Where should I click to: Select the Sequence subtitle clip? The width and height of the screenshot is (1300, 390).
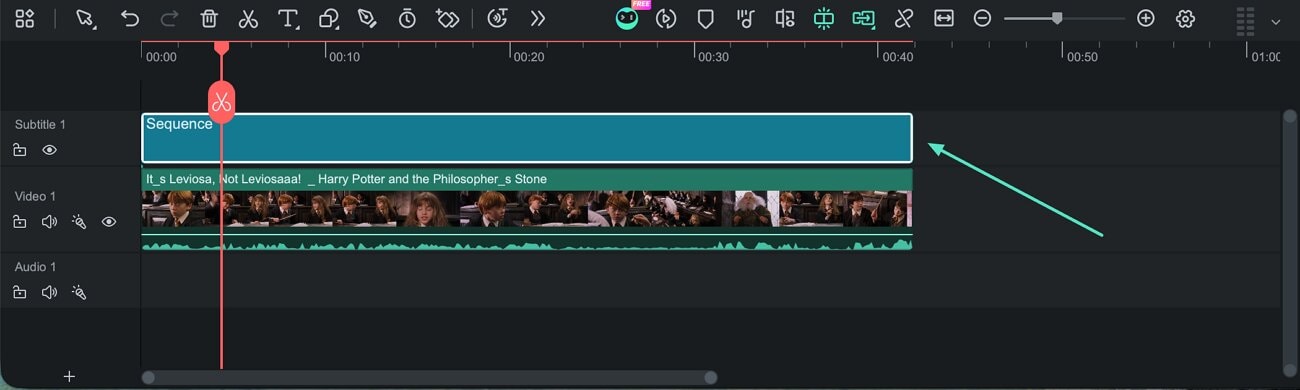527,138
